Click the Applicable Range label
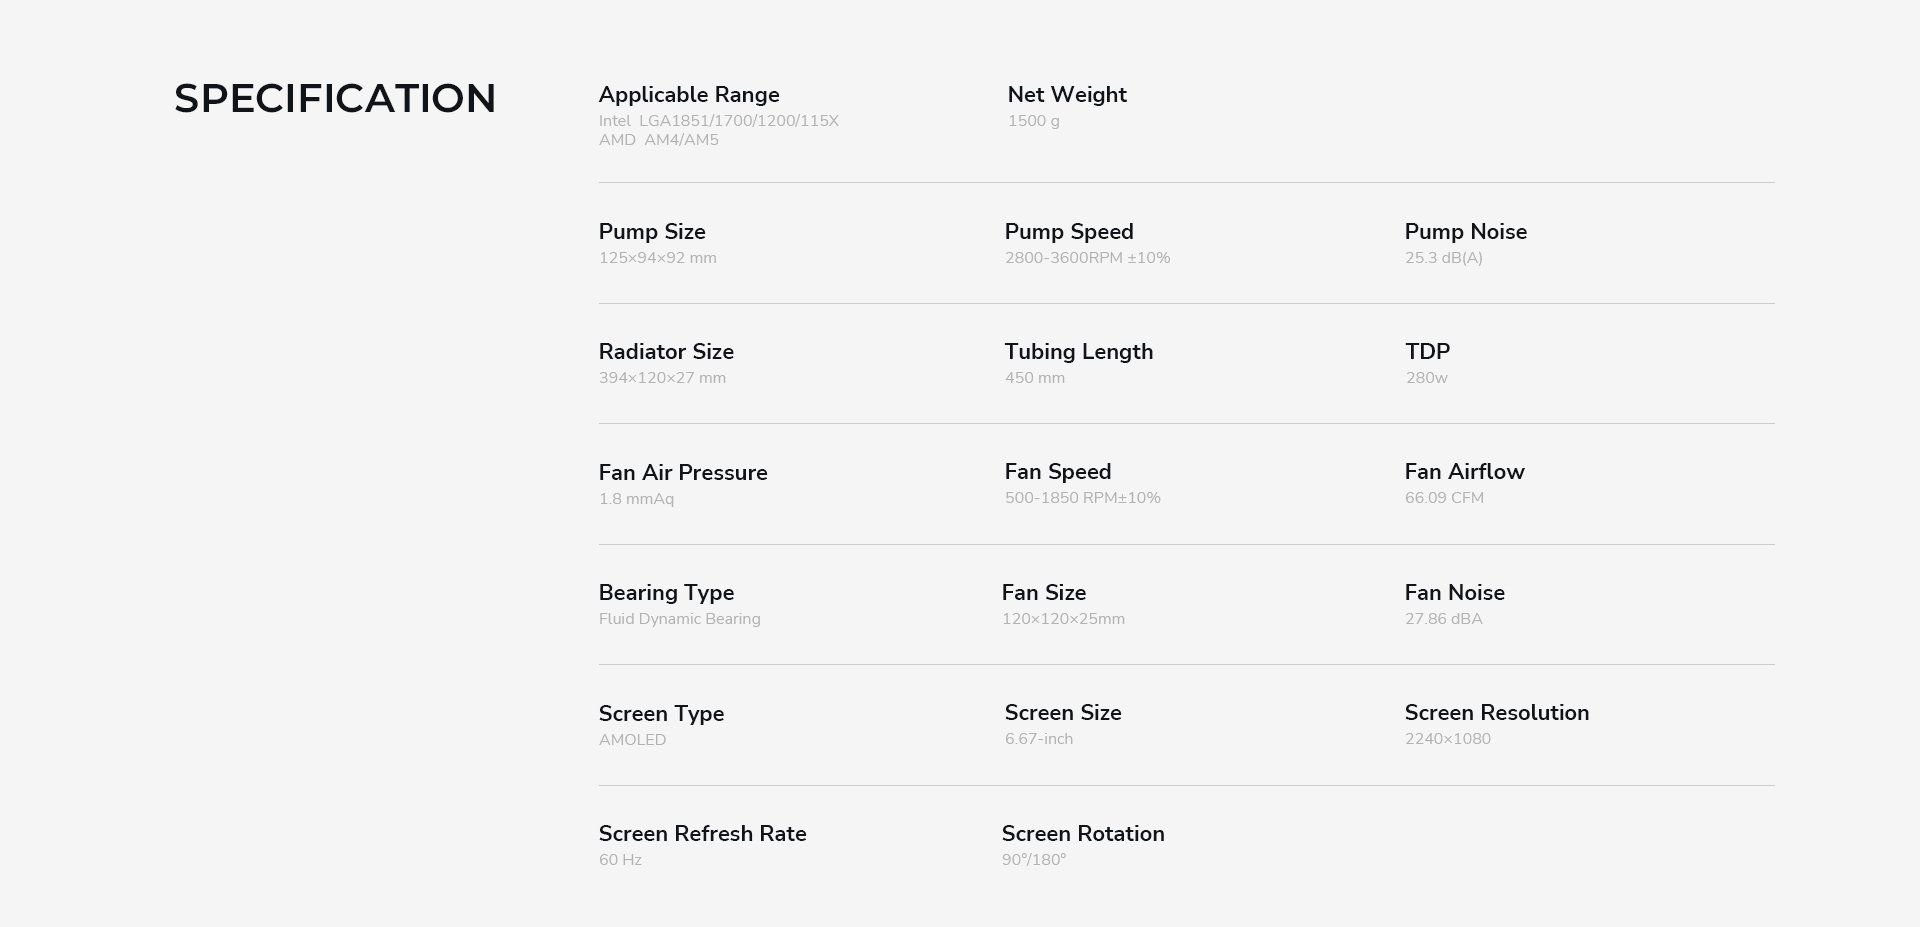This screenshot has width=1920, height=927. click(x=689, y=95)
